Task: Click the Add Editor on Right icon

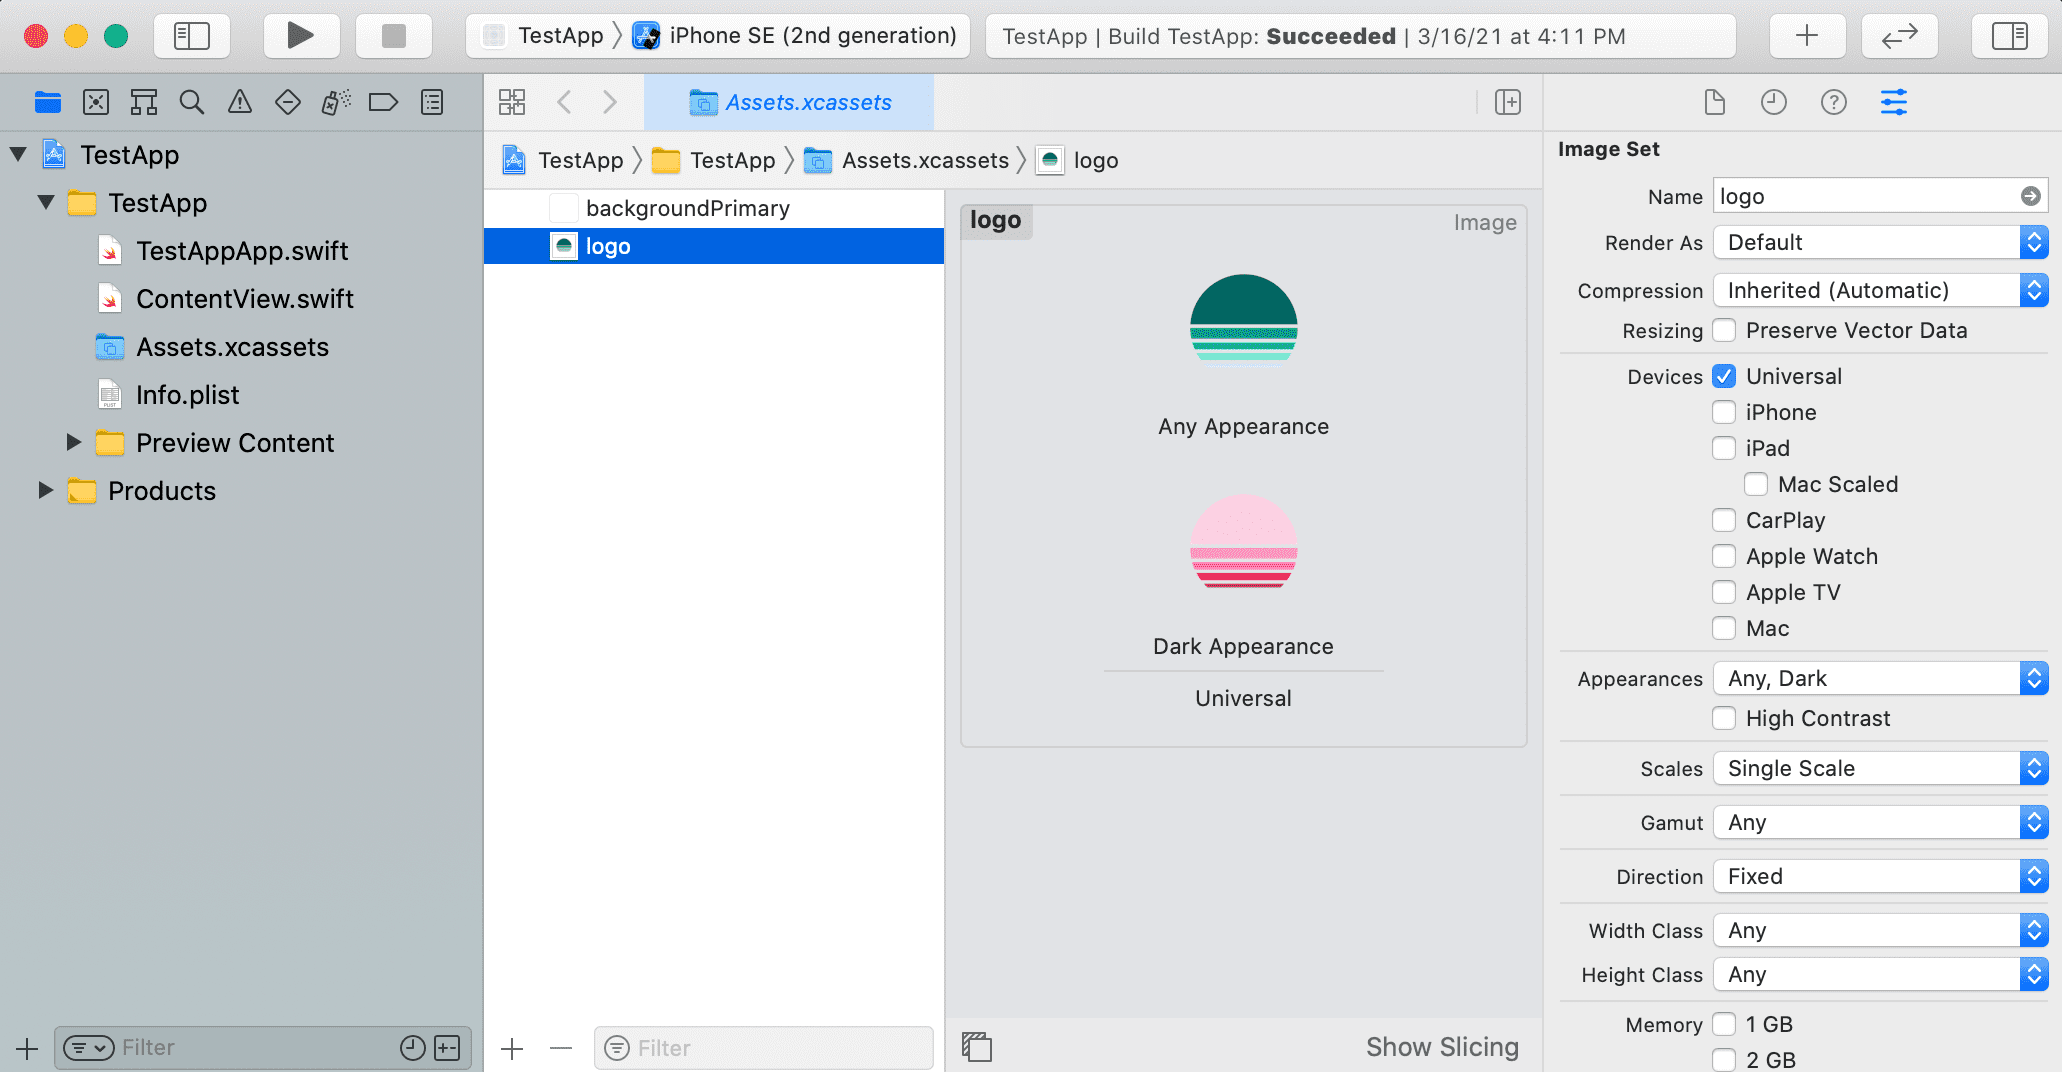Action: 1507,102
